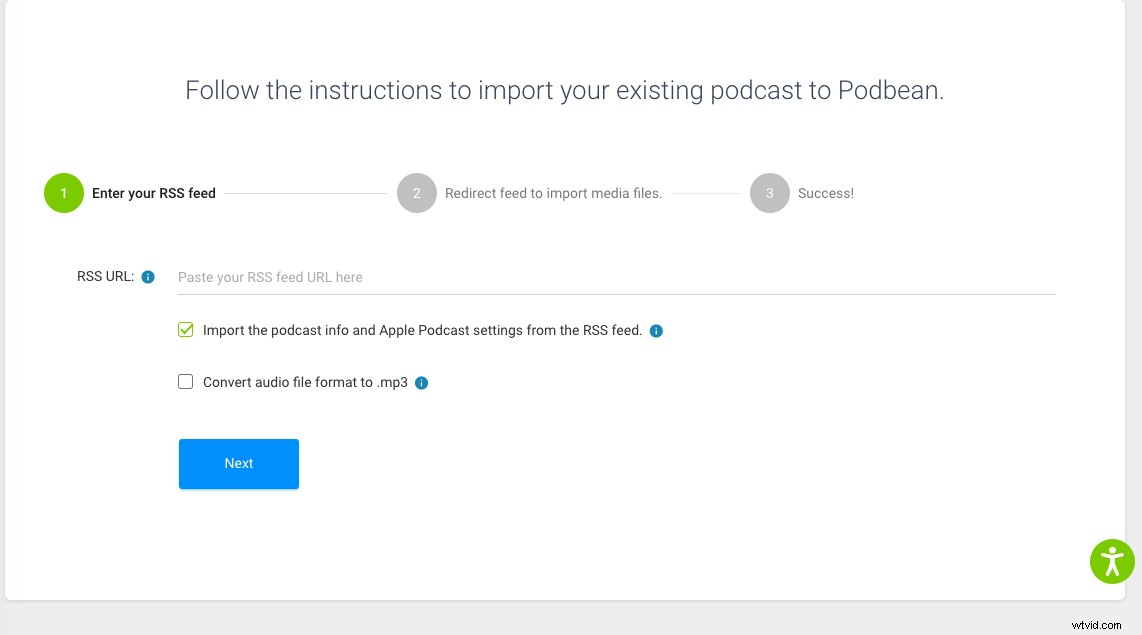
Task: Click the gray step 3 circle
Action: [x=770, y=193]
